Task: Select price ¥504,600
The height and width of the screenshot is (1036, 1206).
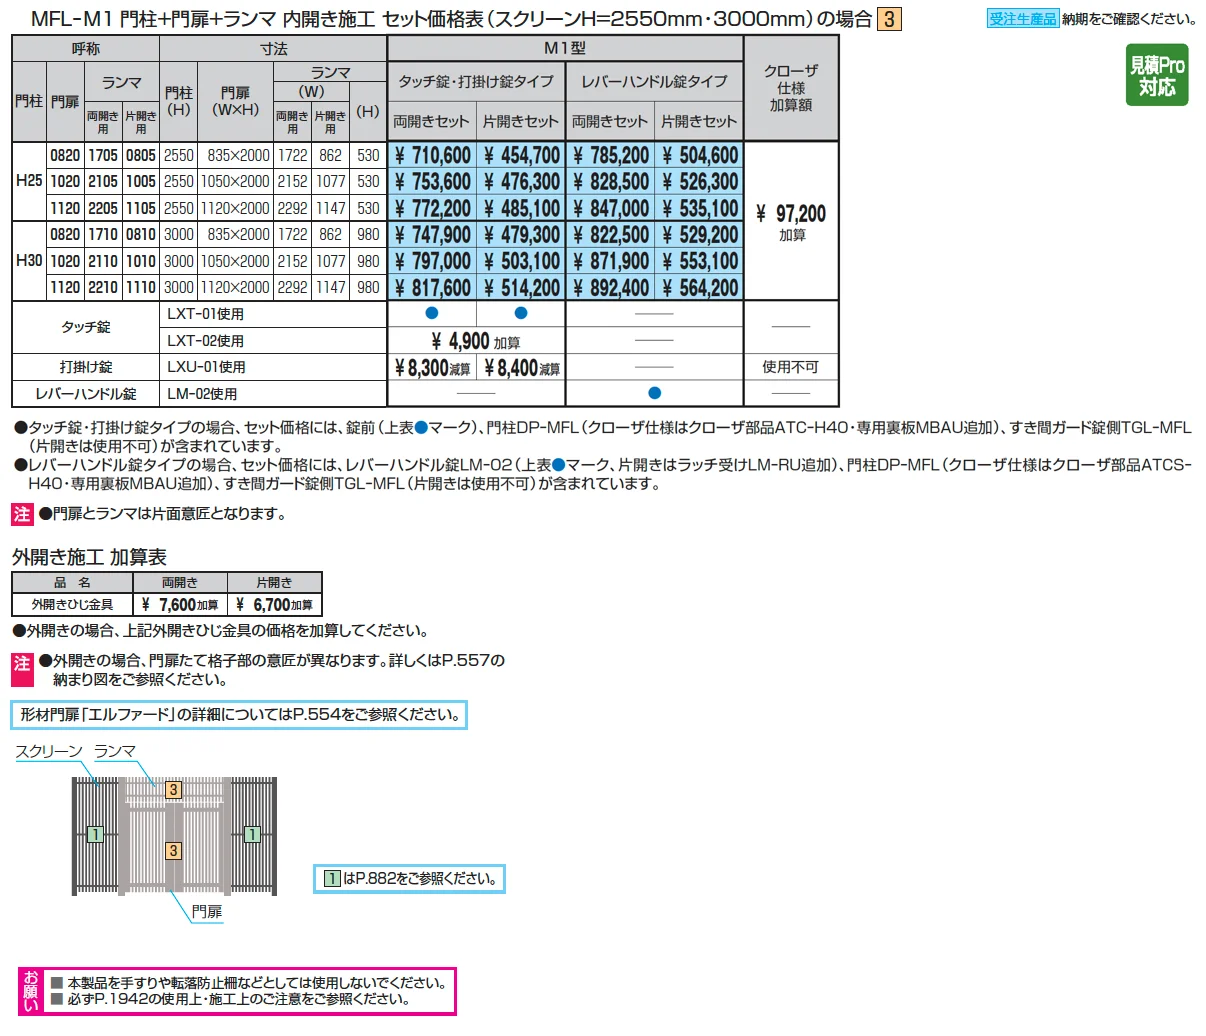Action: click(x=700, y=155)
